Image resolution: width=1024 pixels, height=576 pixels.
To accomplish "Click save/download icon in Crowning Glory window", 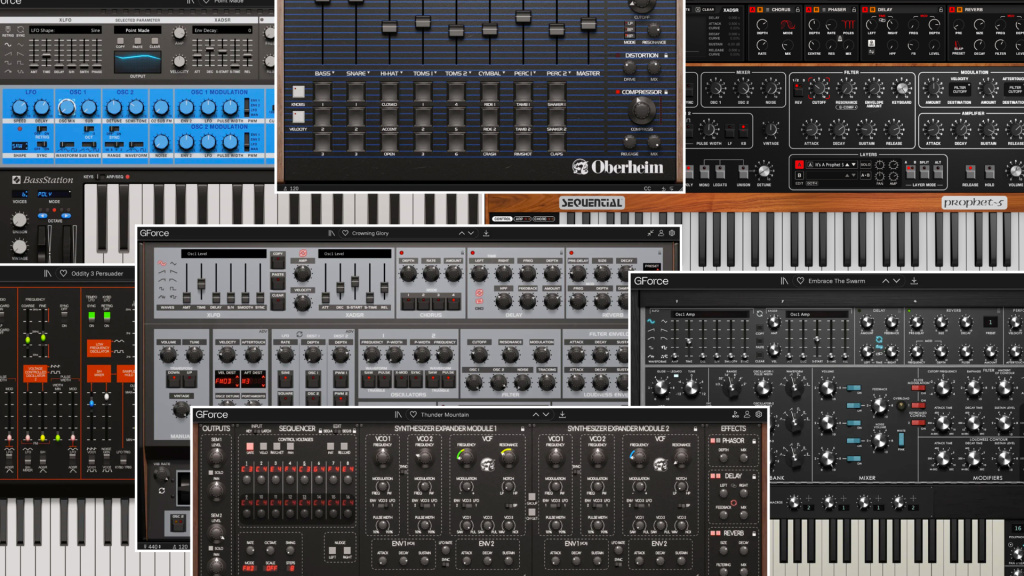I will [486, 233].
